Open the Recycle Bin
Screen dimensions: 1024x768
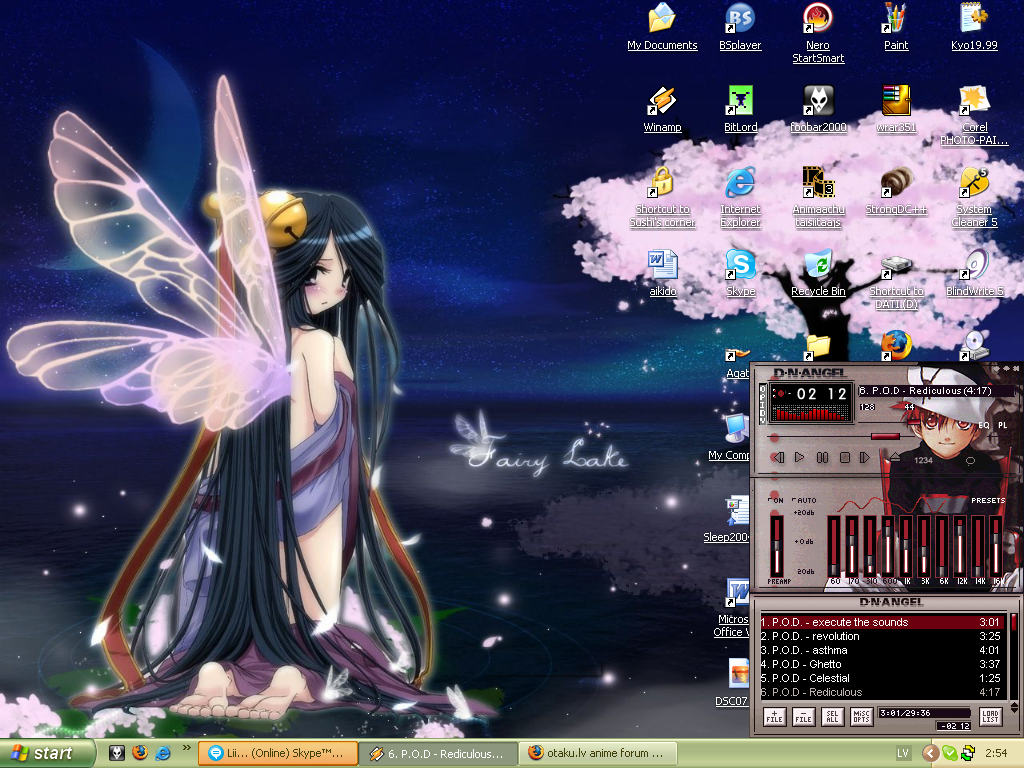click(x=818, y=274)
